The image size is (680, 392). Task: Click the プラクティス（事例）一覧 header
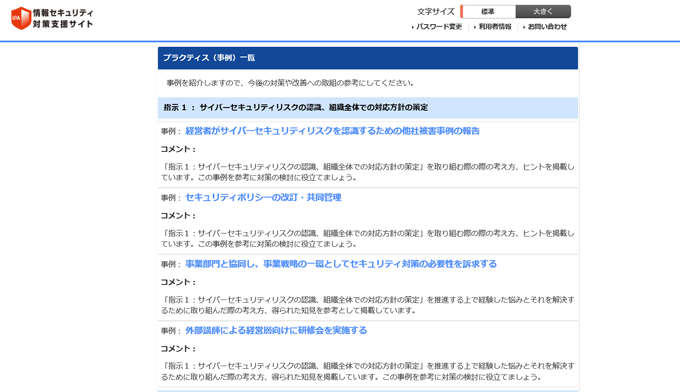(x=368, y=58)
